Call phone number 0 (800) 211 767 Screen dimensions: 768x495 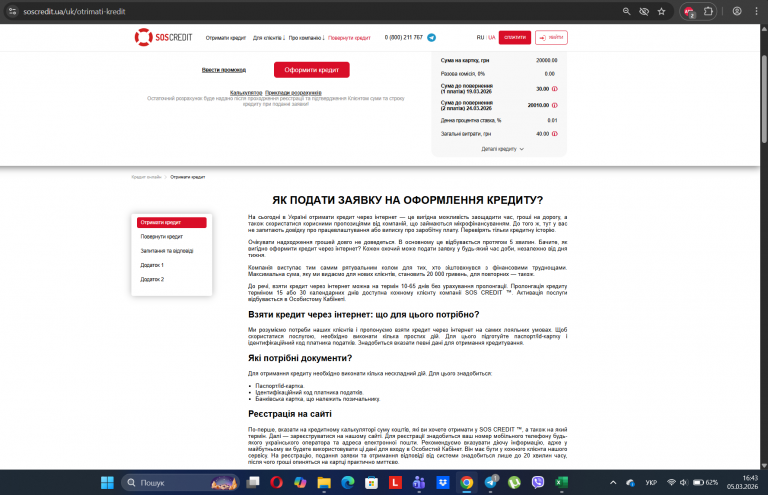click(x=404, y=37)
